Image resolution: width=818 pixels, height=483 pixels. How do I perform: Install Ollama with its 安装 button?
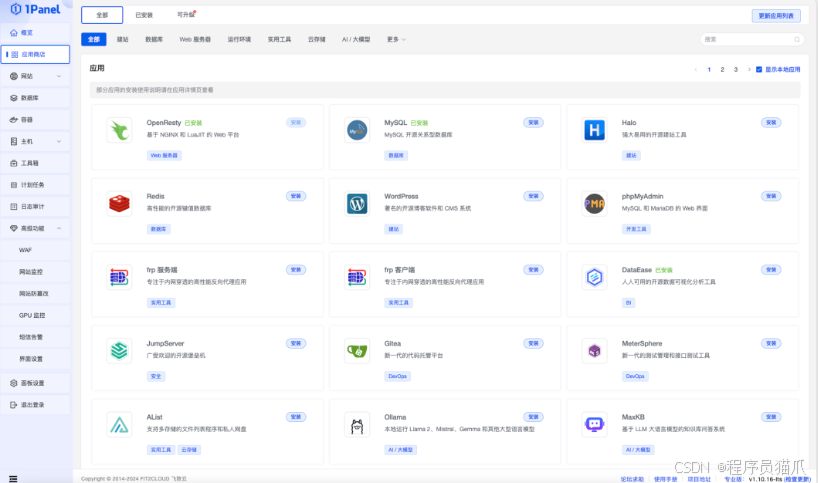pyautogui.click(x=533, y=417)
